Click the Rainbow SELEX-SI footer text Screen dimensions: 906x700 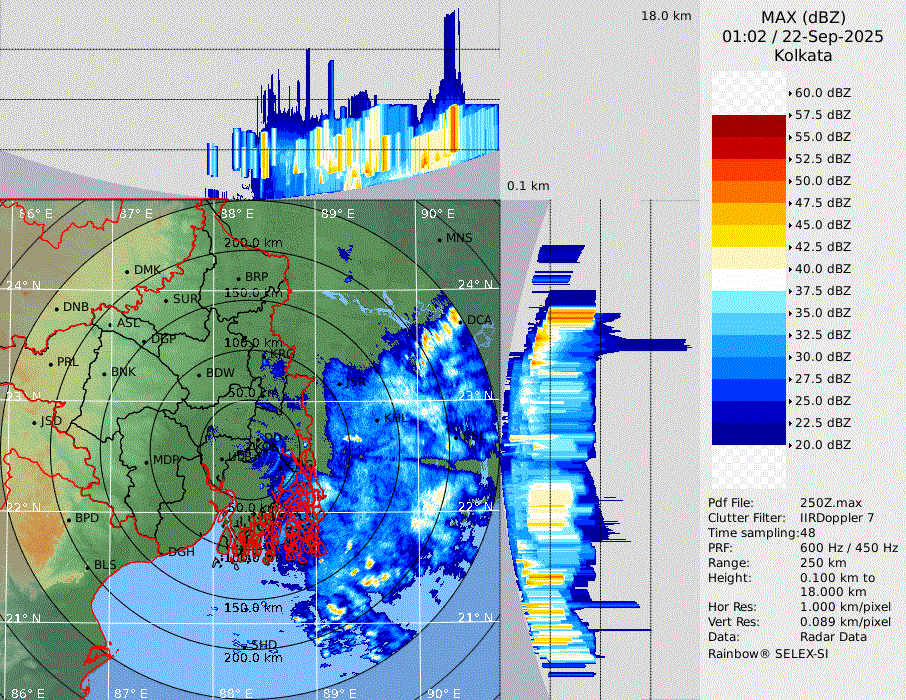click(x=768, y=653)
